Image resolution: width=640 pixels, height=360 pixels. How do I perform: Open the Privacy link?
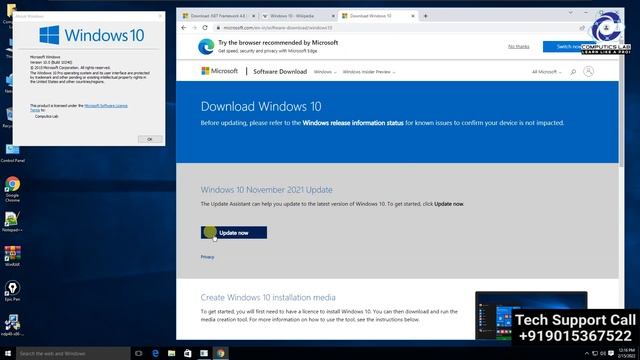pos(207,257)
